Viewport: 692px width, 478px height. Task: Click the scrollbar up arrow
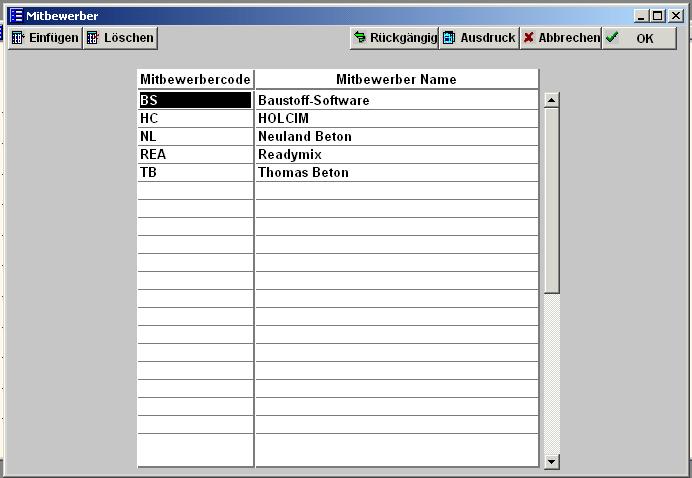551,100
